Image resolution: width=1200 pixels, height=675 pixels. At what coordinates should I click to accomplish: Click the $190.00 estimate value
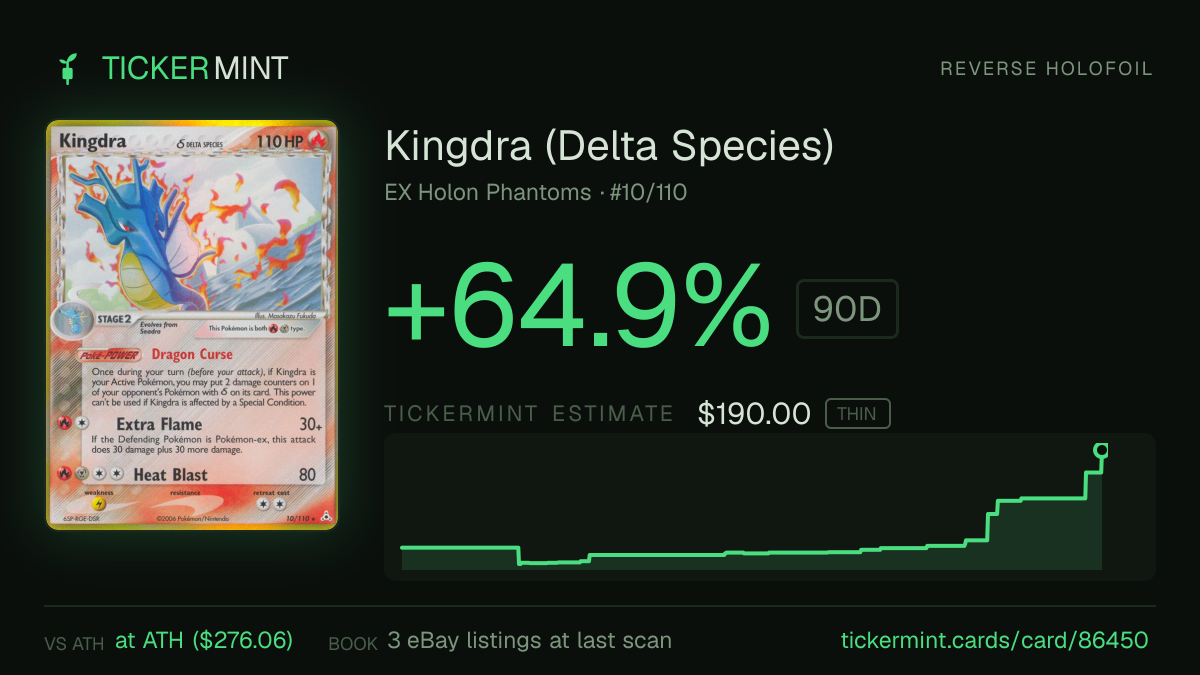pos(754,414)
